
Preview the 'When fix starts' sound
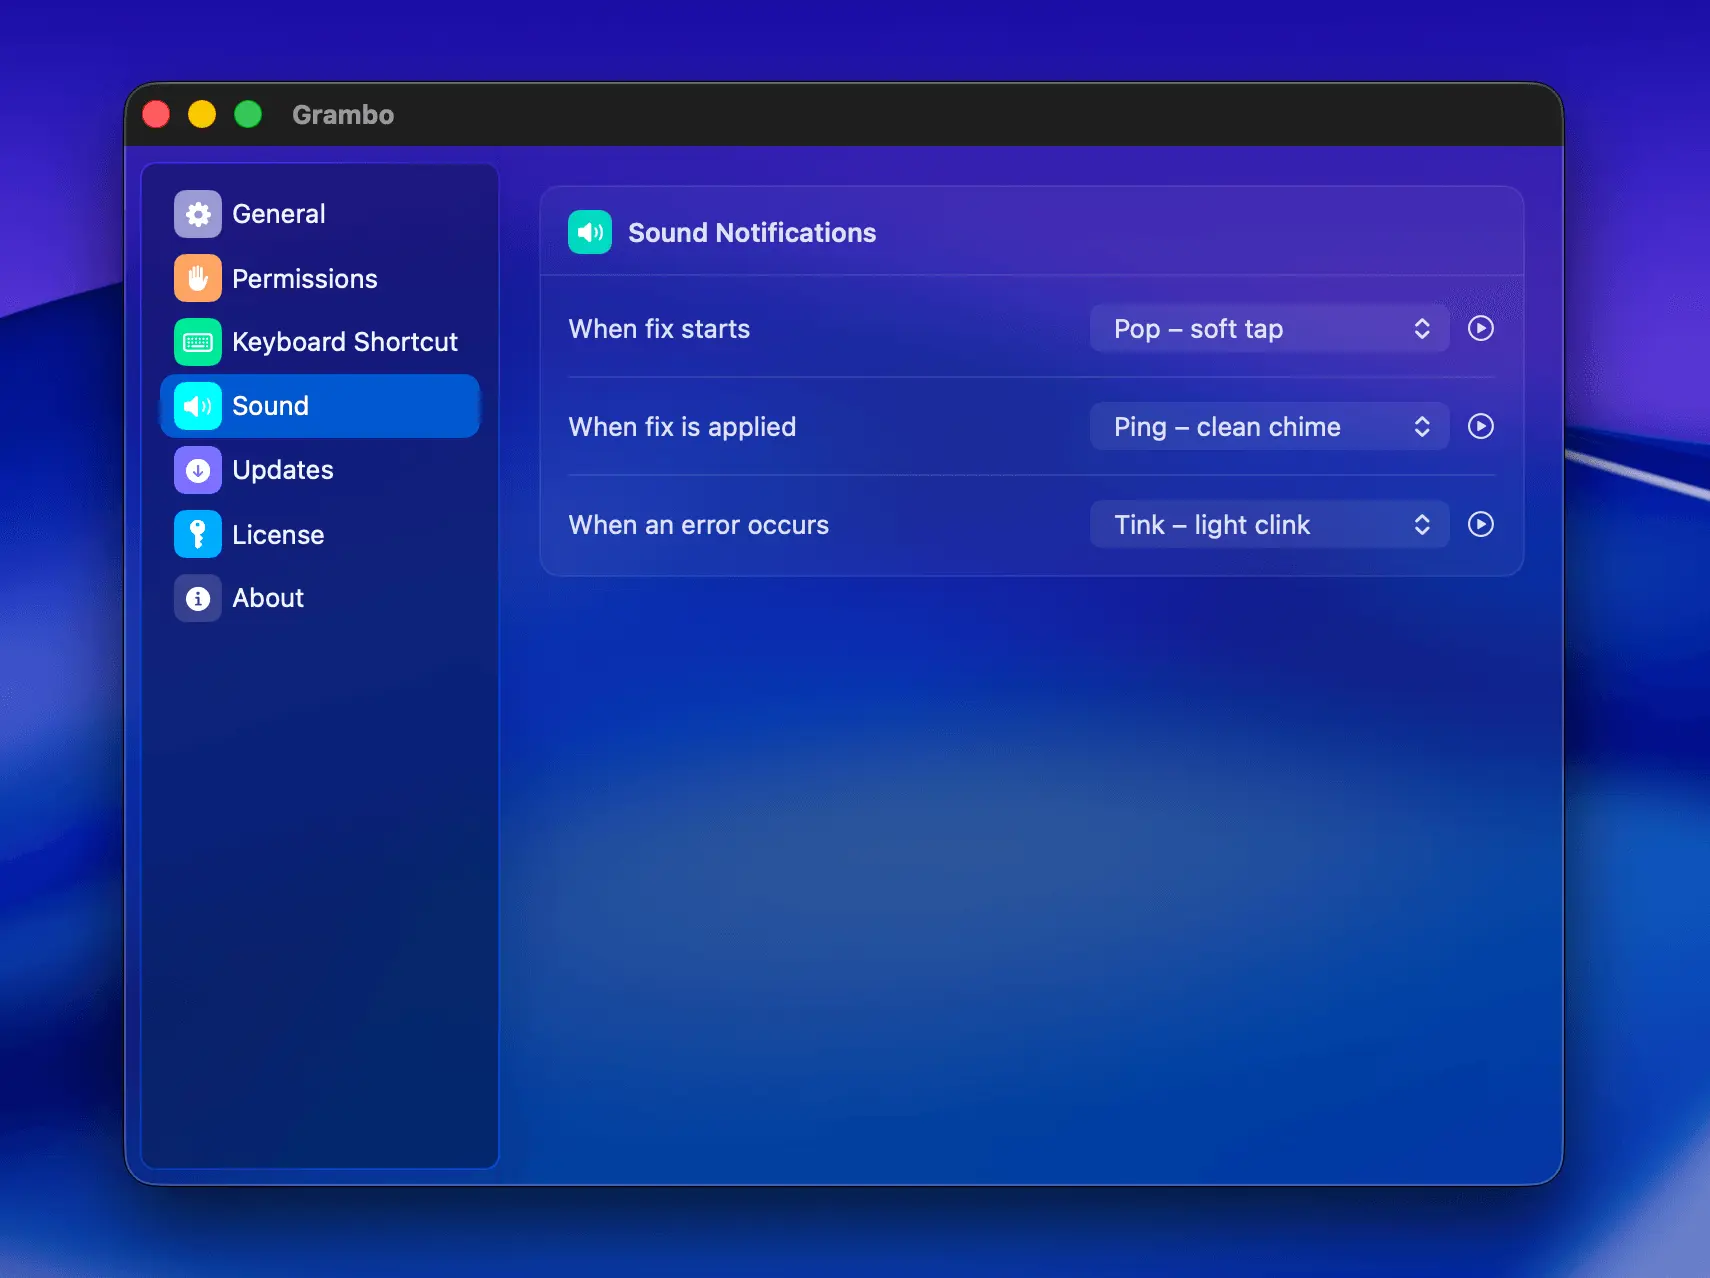pyautogui.click(x=1481, y=328)
